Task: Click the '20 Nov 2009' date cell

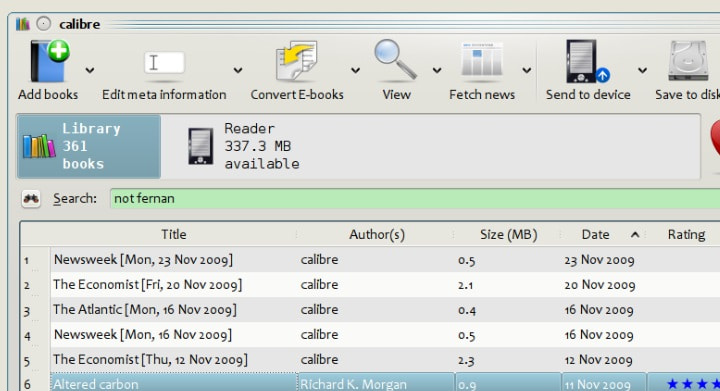Action: [x=600, y=285]
